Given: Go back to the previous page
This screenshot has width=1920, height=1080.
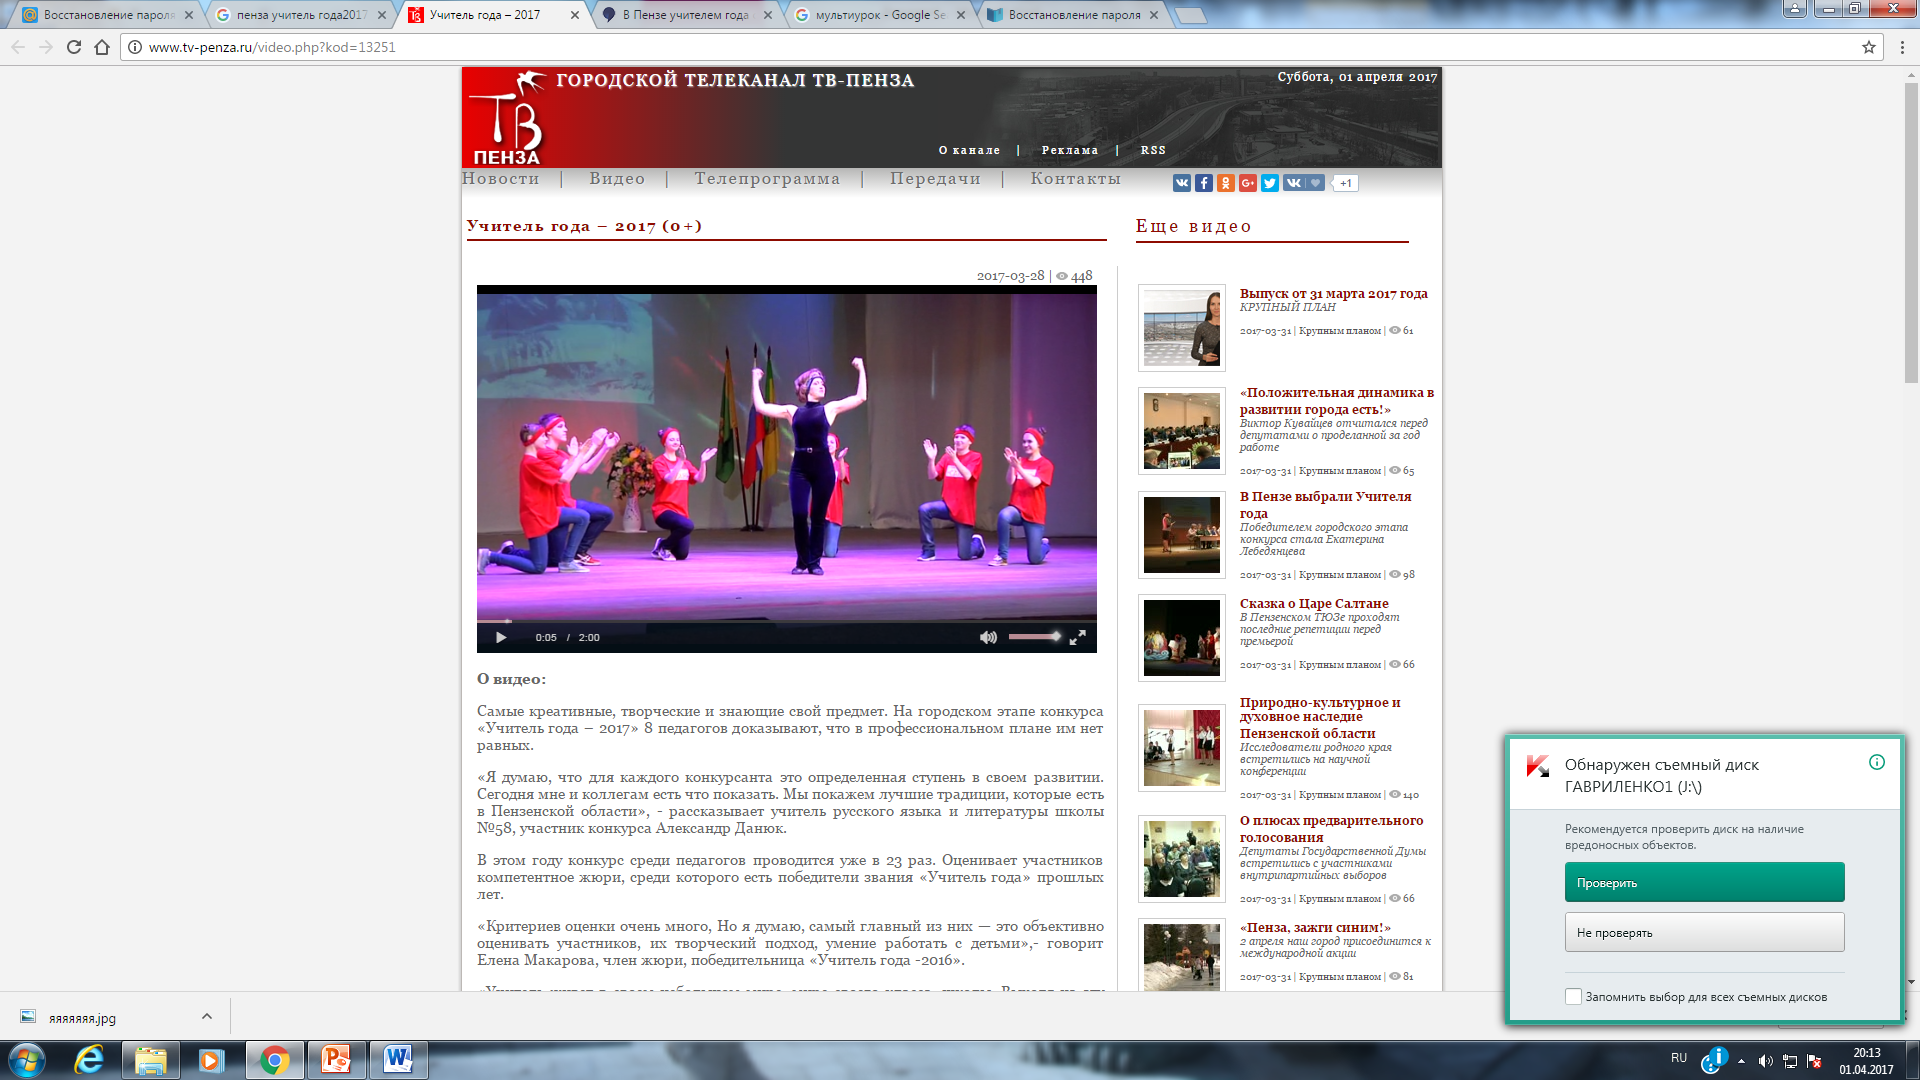Looking at the screenshot, I should (18, 47).
